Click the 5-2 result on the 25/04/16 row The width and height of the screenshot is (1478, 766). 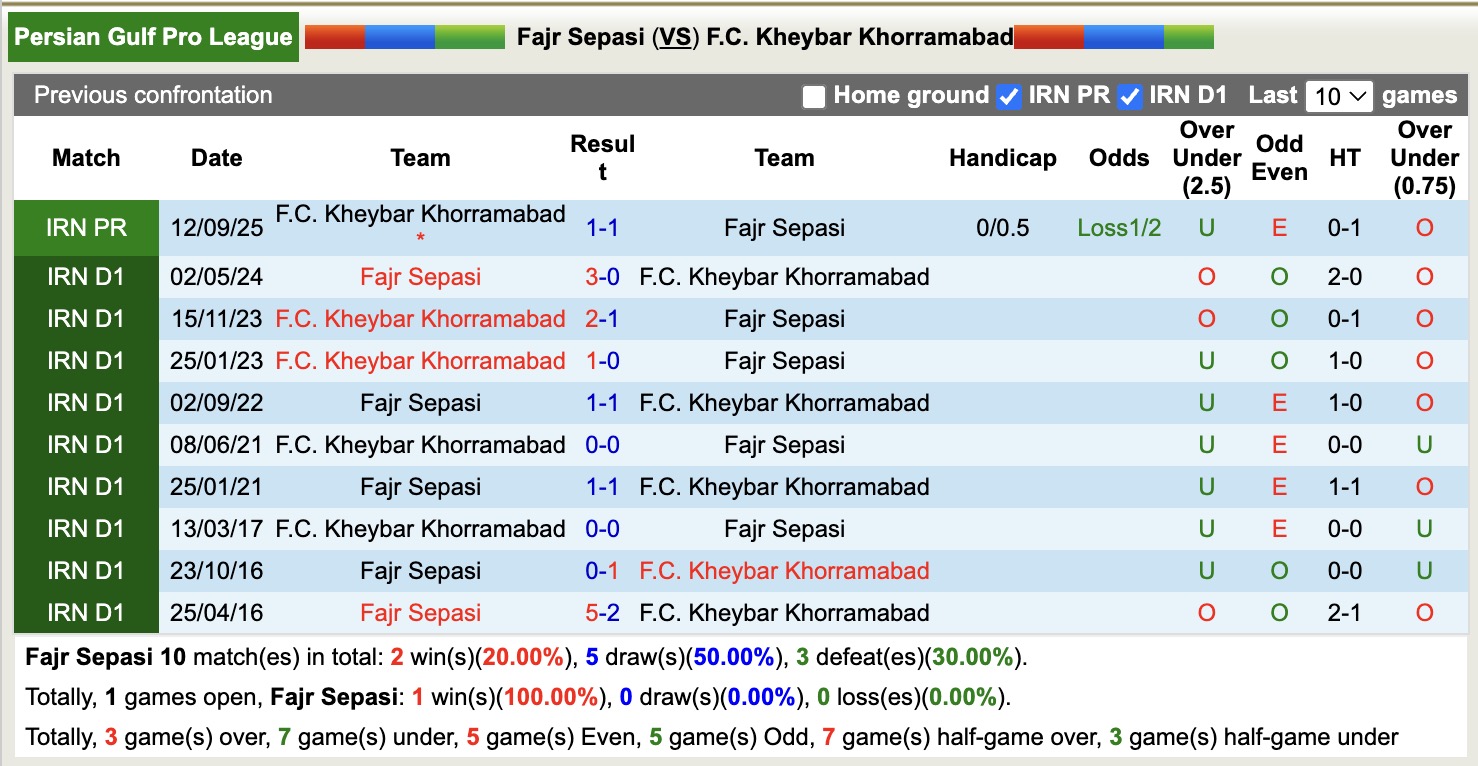pyautogui.click(x=603, y=612)
